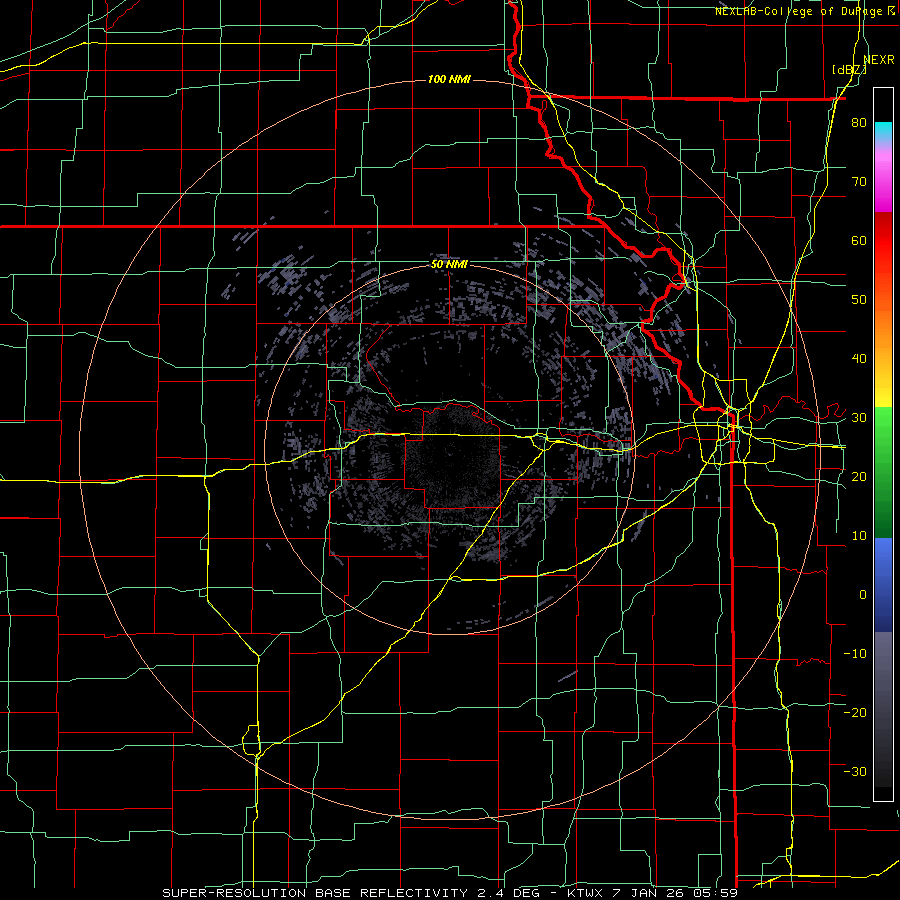Click the 10 value on reflectivity scale
900x900 pixels.
(859, 536)
